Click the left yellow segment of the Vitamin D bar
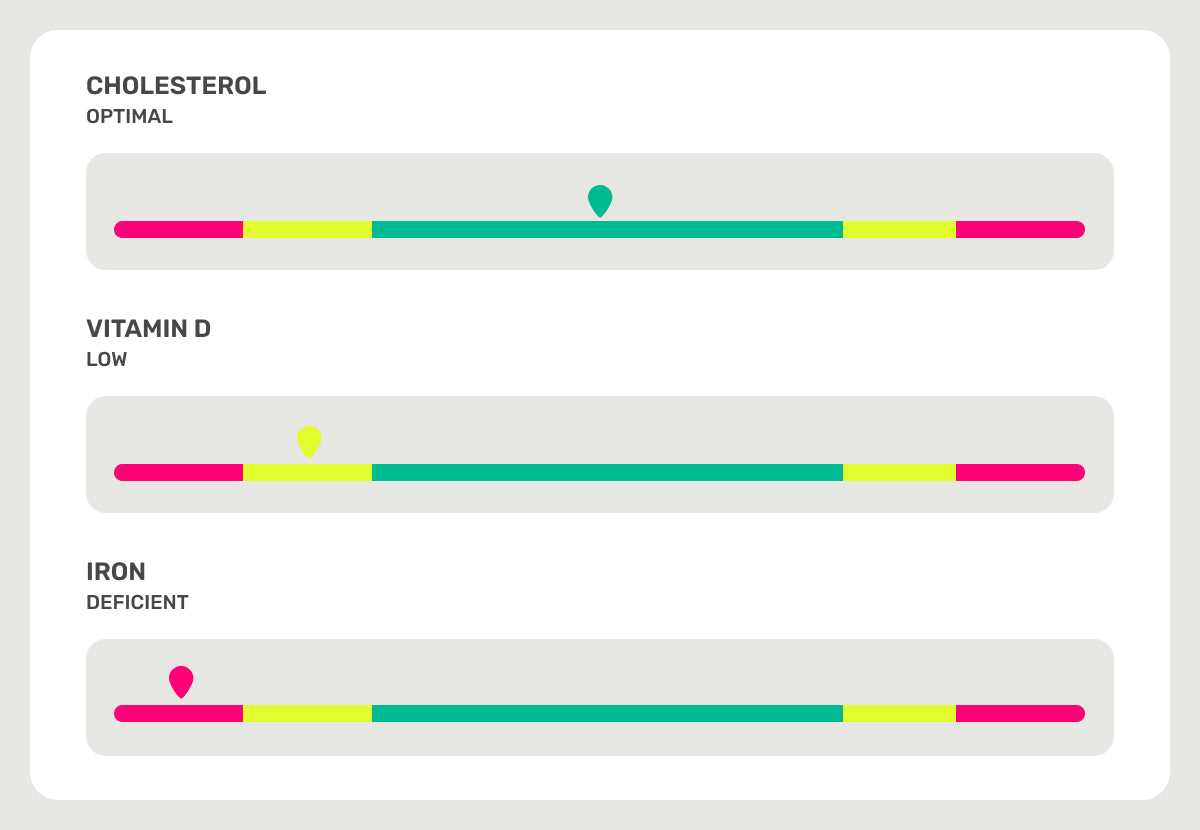This screenshot has width=1200, height=830. (x=307, y=473)
